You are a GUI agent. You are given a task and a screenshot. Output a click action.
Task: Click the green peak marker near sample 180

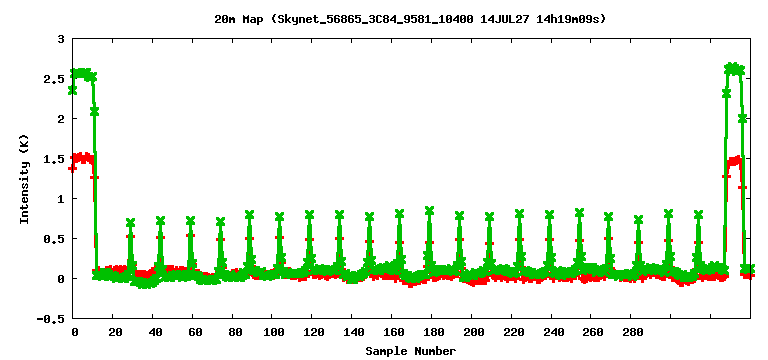point(430,211)
